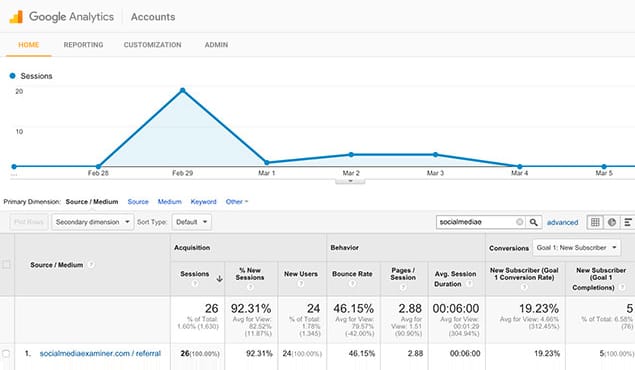Select the Mar 4 chart data point

520,166
